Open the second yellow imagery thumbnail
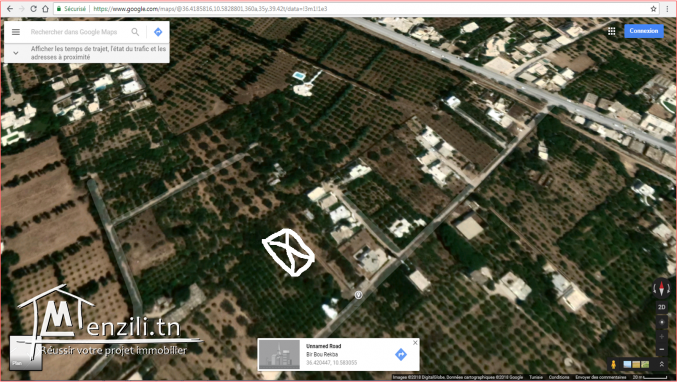The height and width of the screenshot is (382, 677). tap(636, 365)
